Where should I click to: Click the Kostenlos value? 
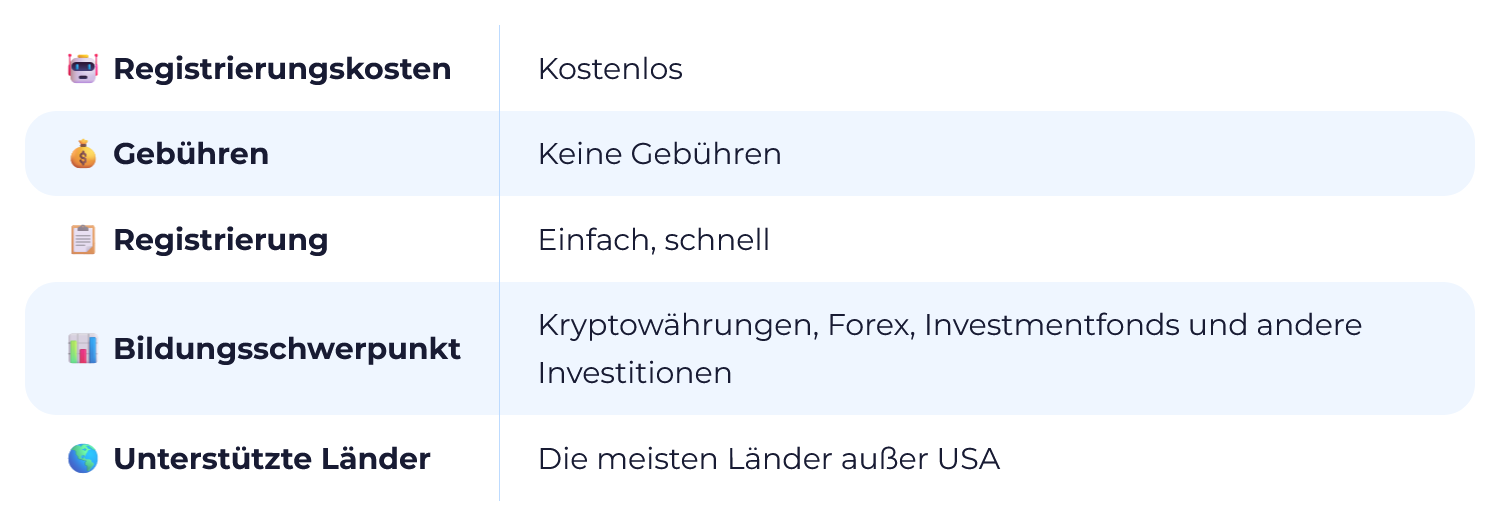610,69
